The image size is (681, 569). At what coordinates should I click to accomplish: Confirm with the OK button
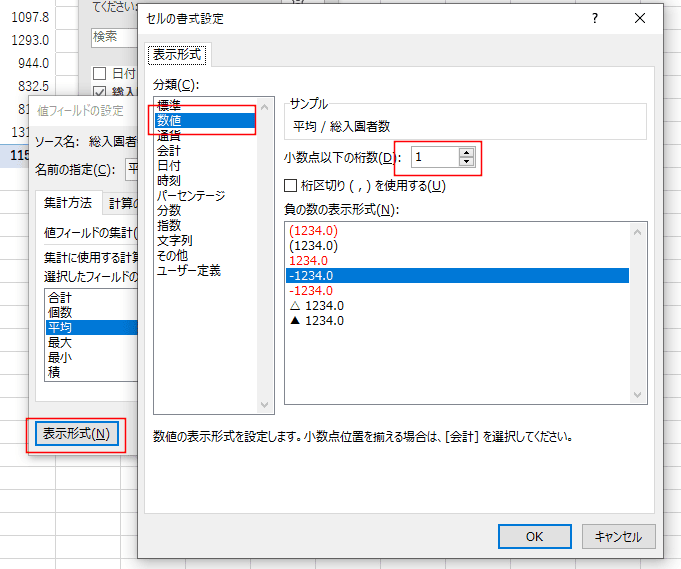click(x=534, y=536)
